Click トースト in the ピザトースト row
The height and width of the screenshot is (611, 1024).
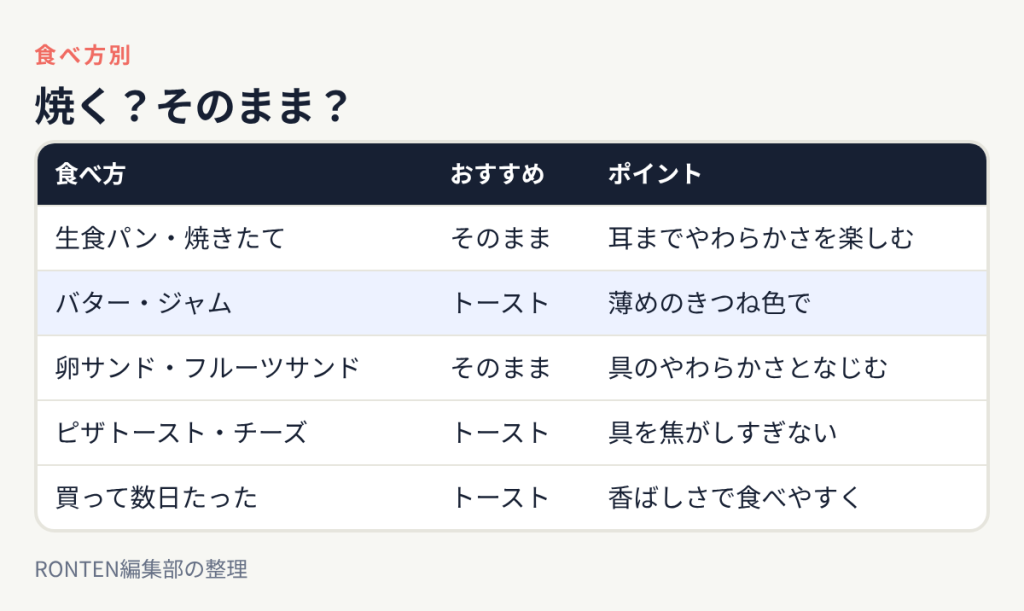(x=500, y=433)
